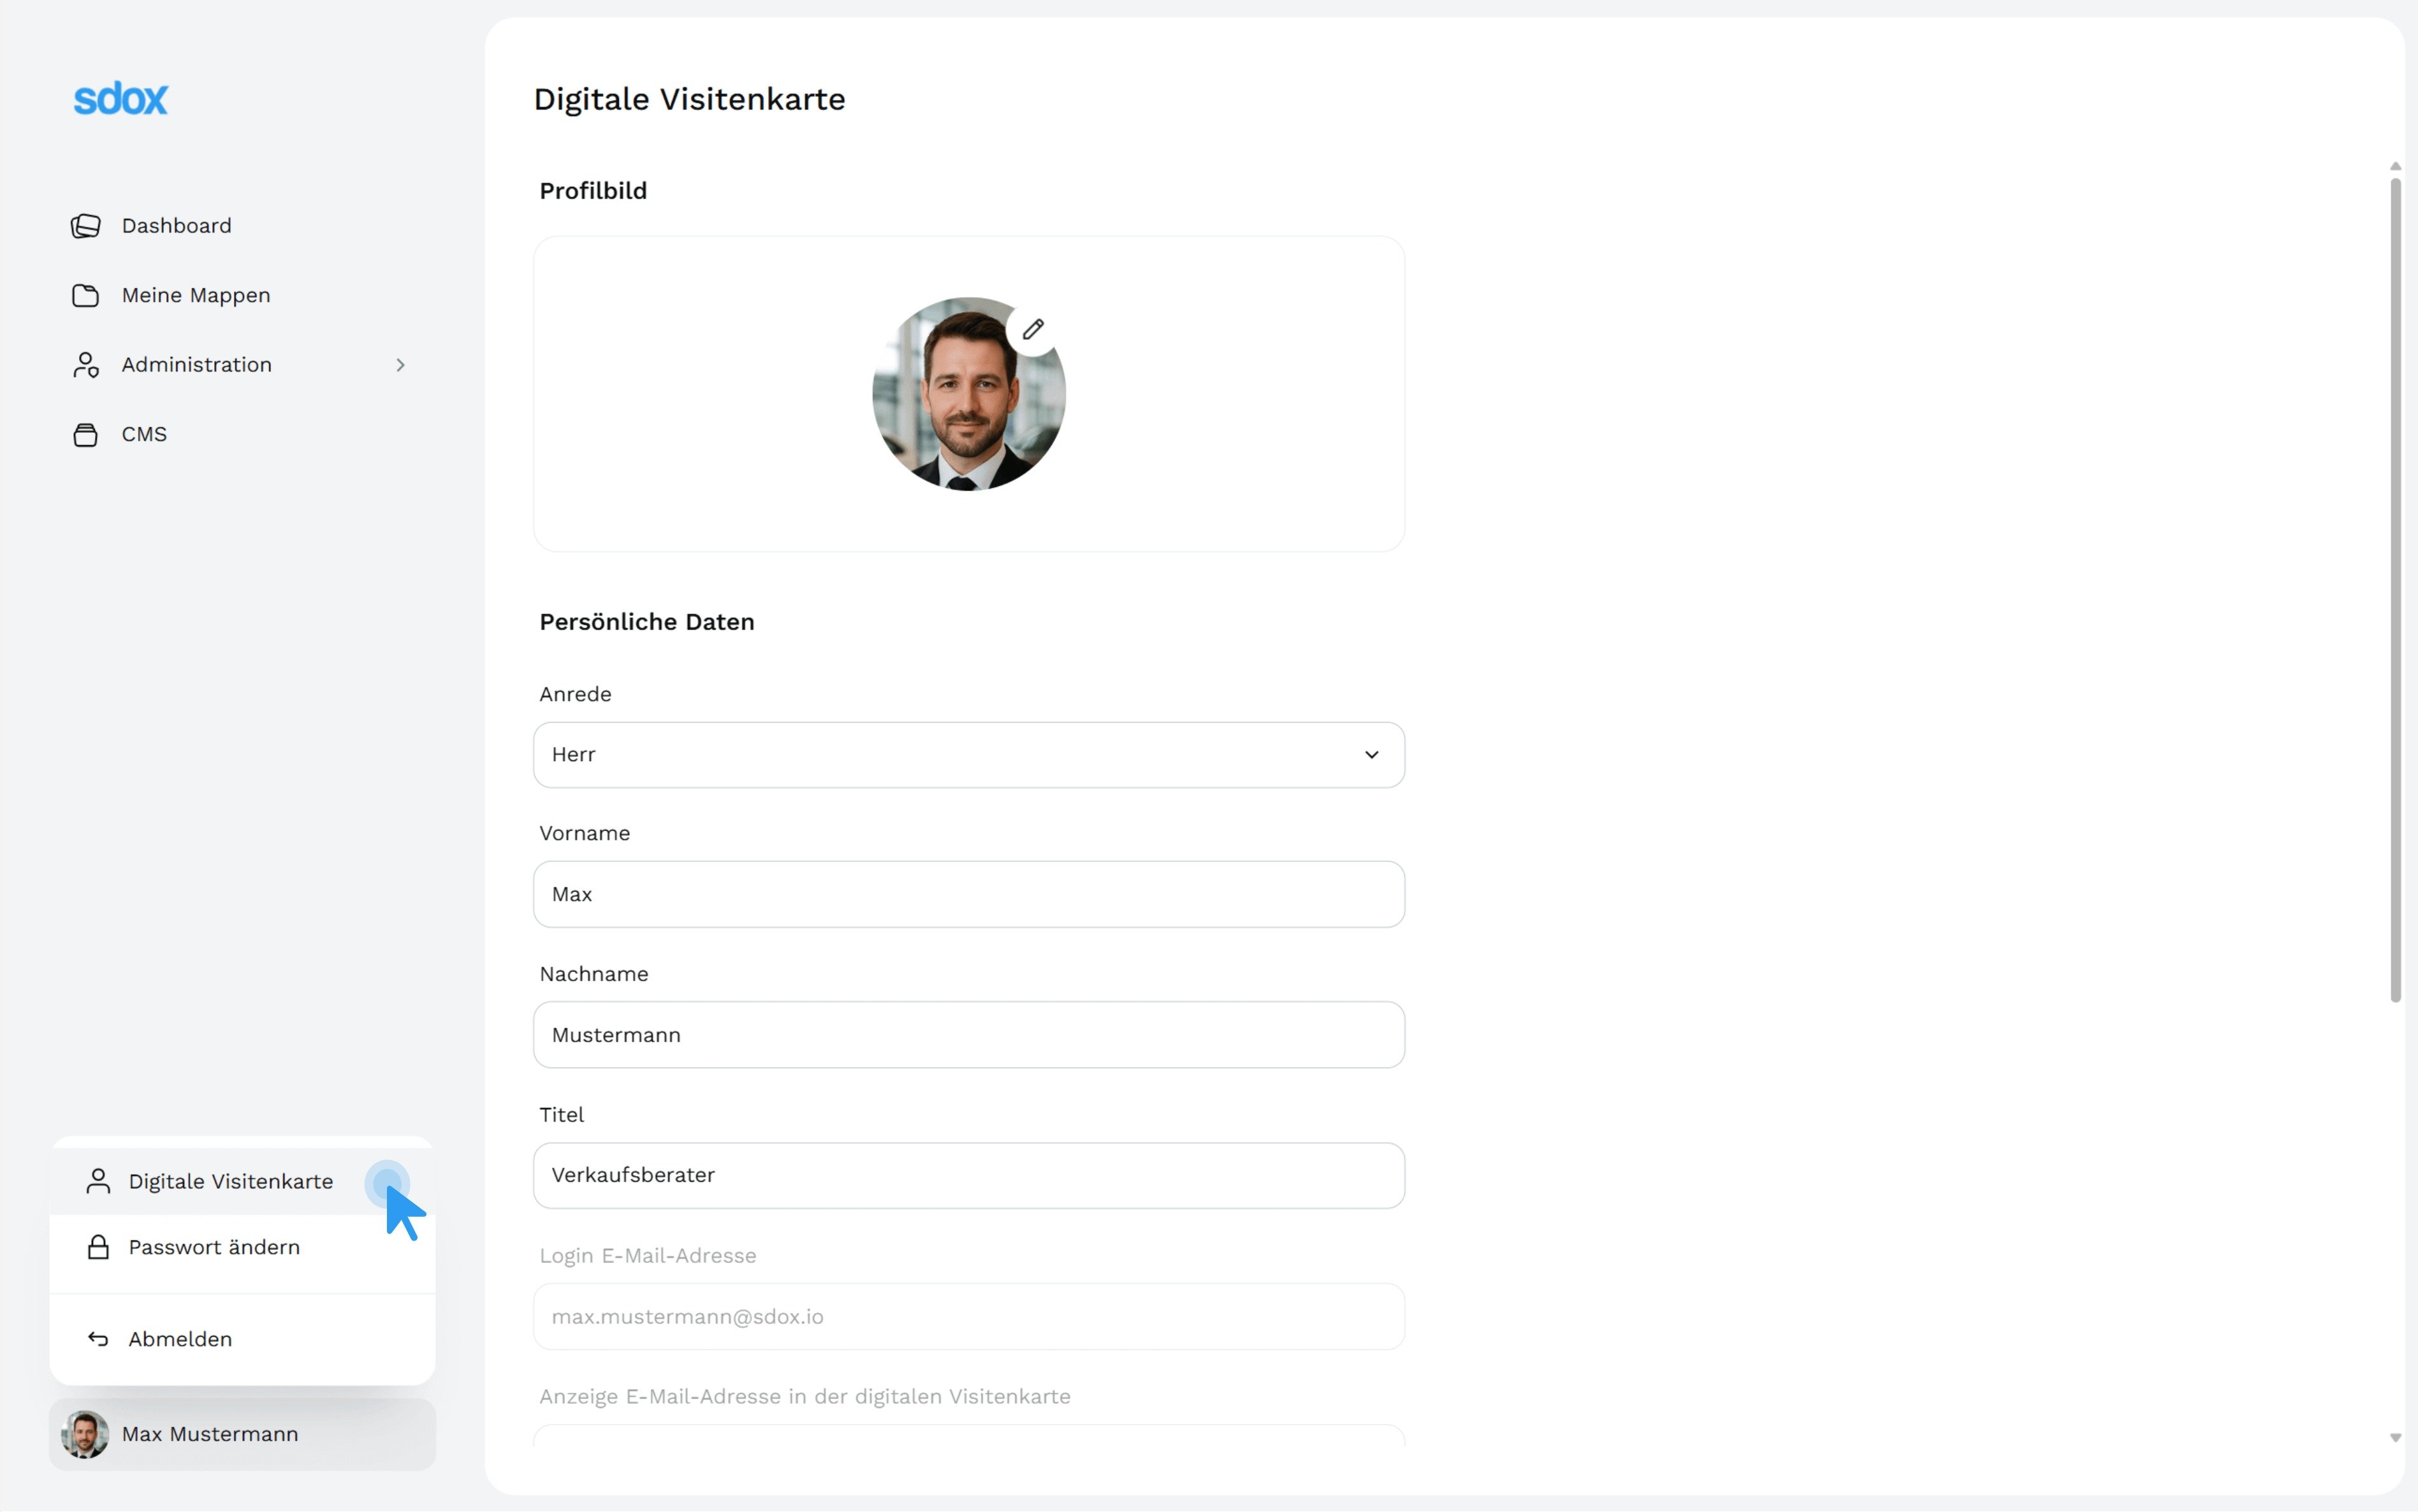
Task: Click the pencil edit icon on profile picture
Action: [1033, 329]
